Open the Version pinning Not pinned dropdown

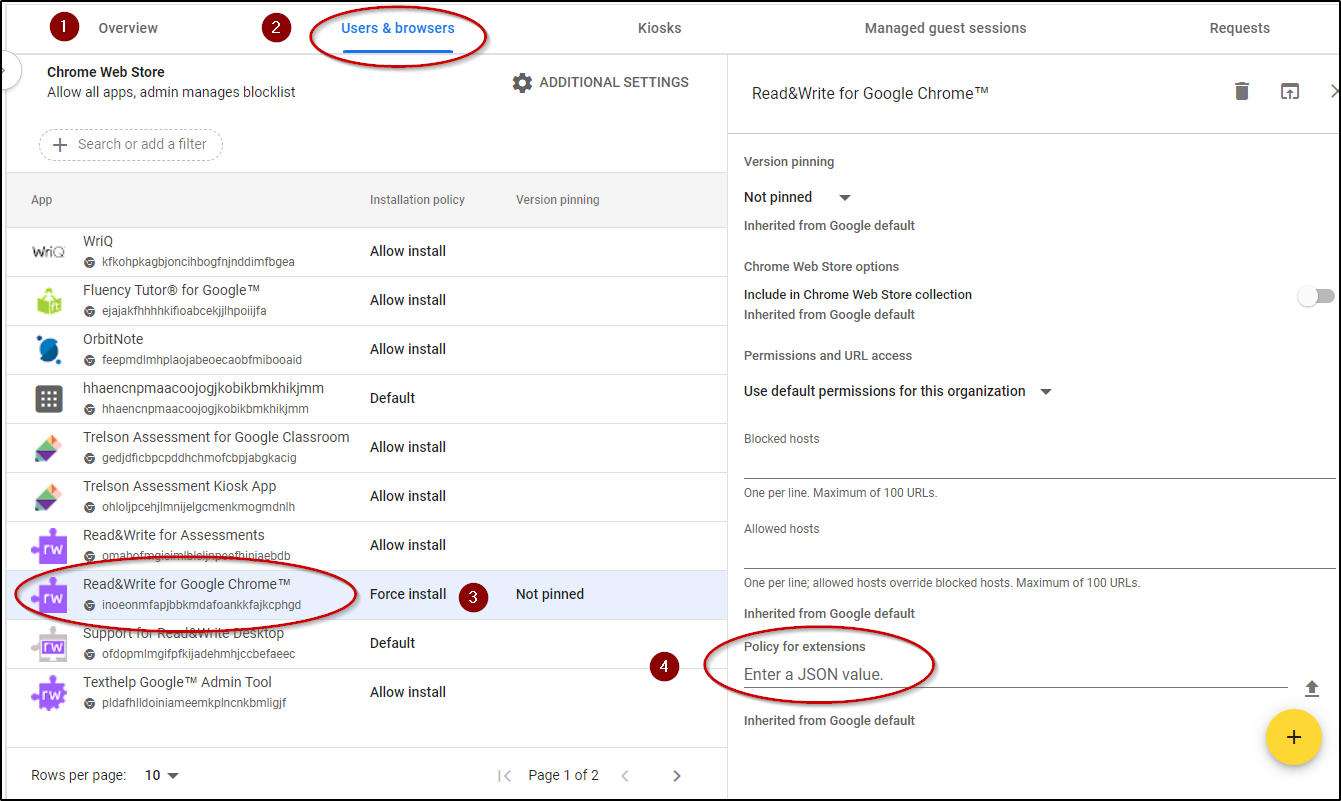pos(798,198)
